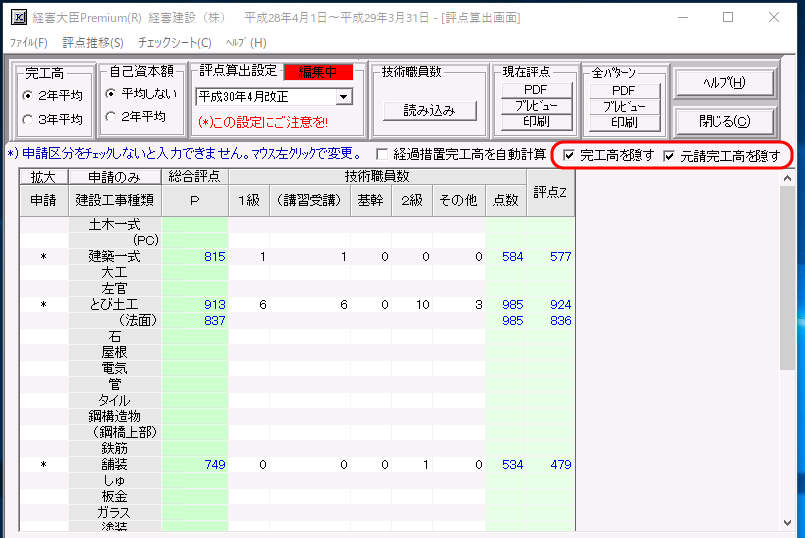
Task: Click the 拡大 header button
Action: 43,177
